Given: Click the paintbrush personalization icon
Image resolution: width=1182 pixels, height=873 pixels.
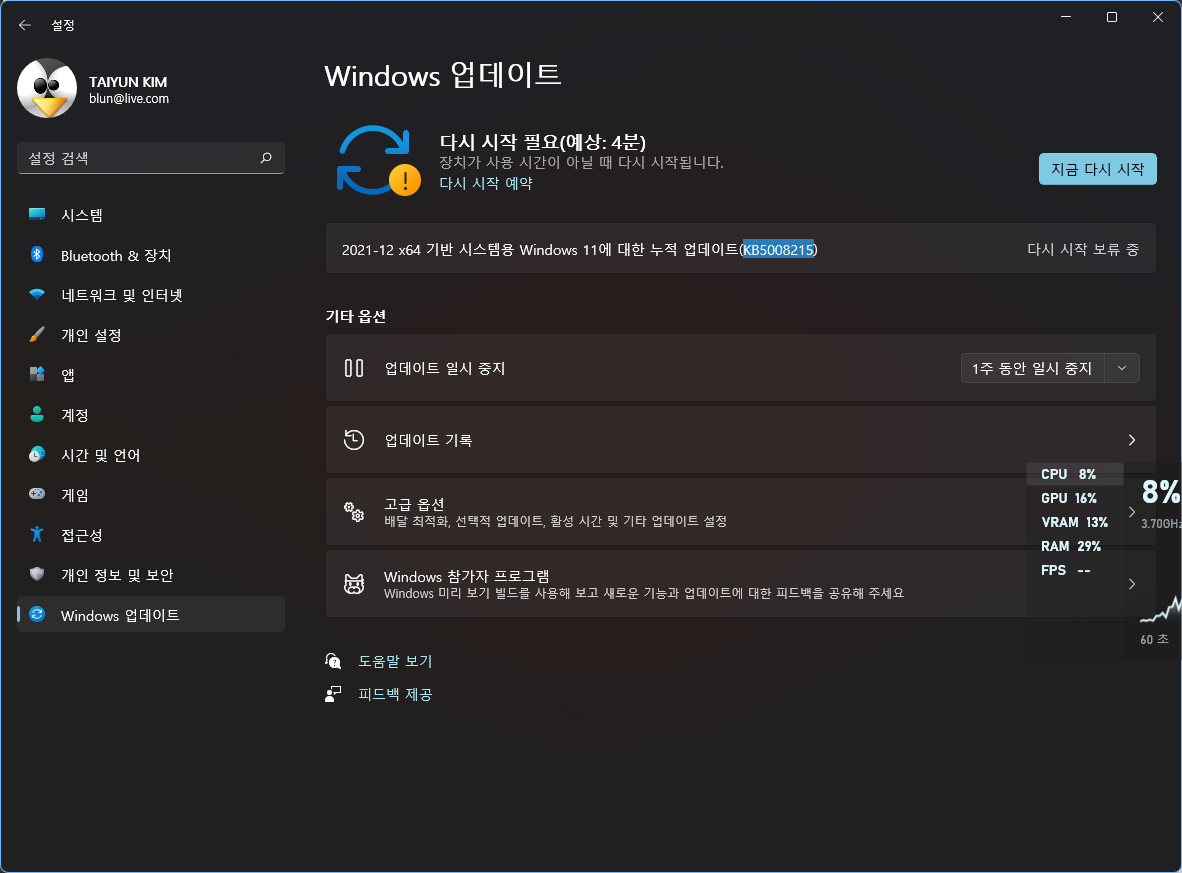Looking at the screenshot, I should pyautogui.click(x=37, y=334).
